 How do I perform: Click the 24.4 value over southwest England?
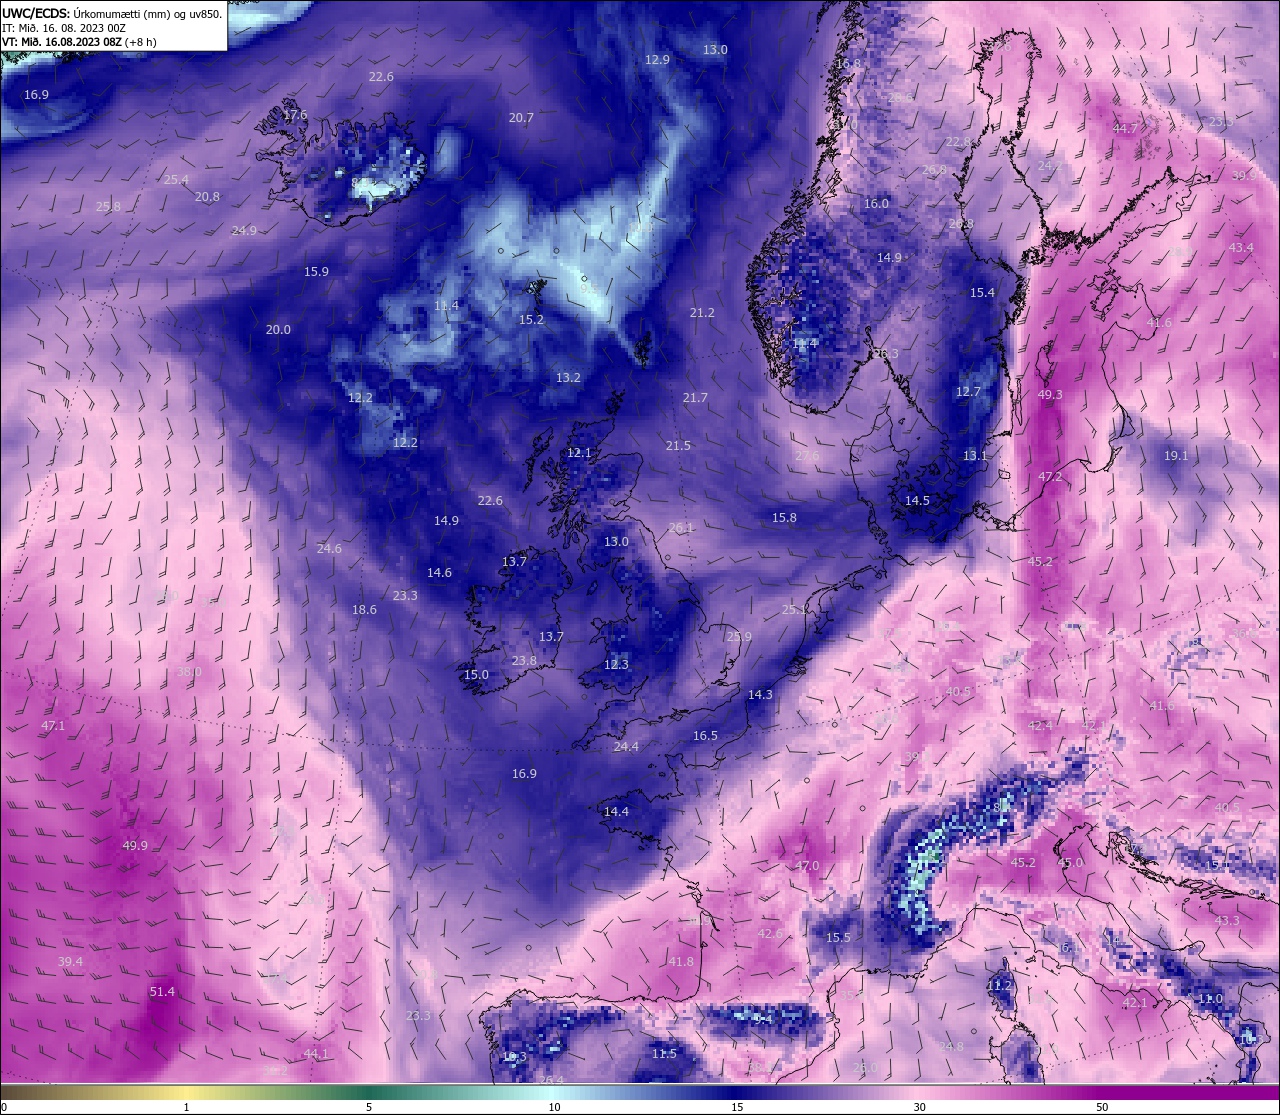click(x=626, y=747)
